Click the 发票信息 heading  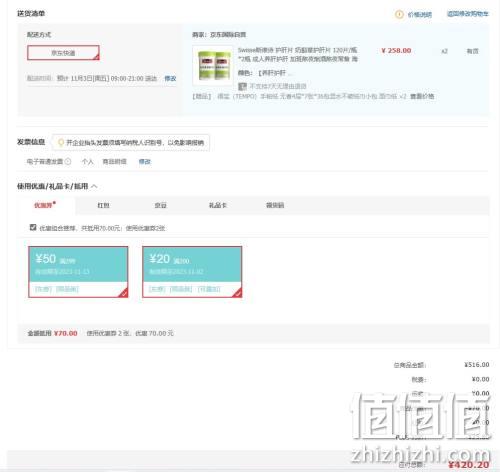click(31, 142)
